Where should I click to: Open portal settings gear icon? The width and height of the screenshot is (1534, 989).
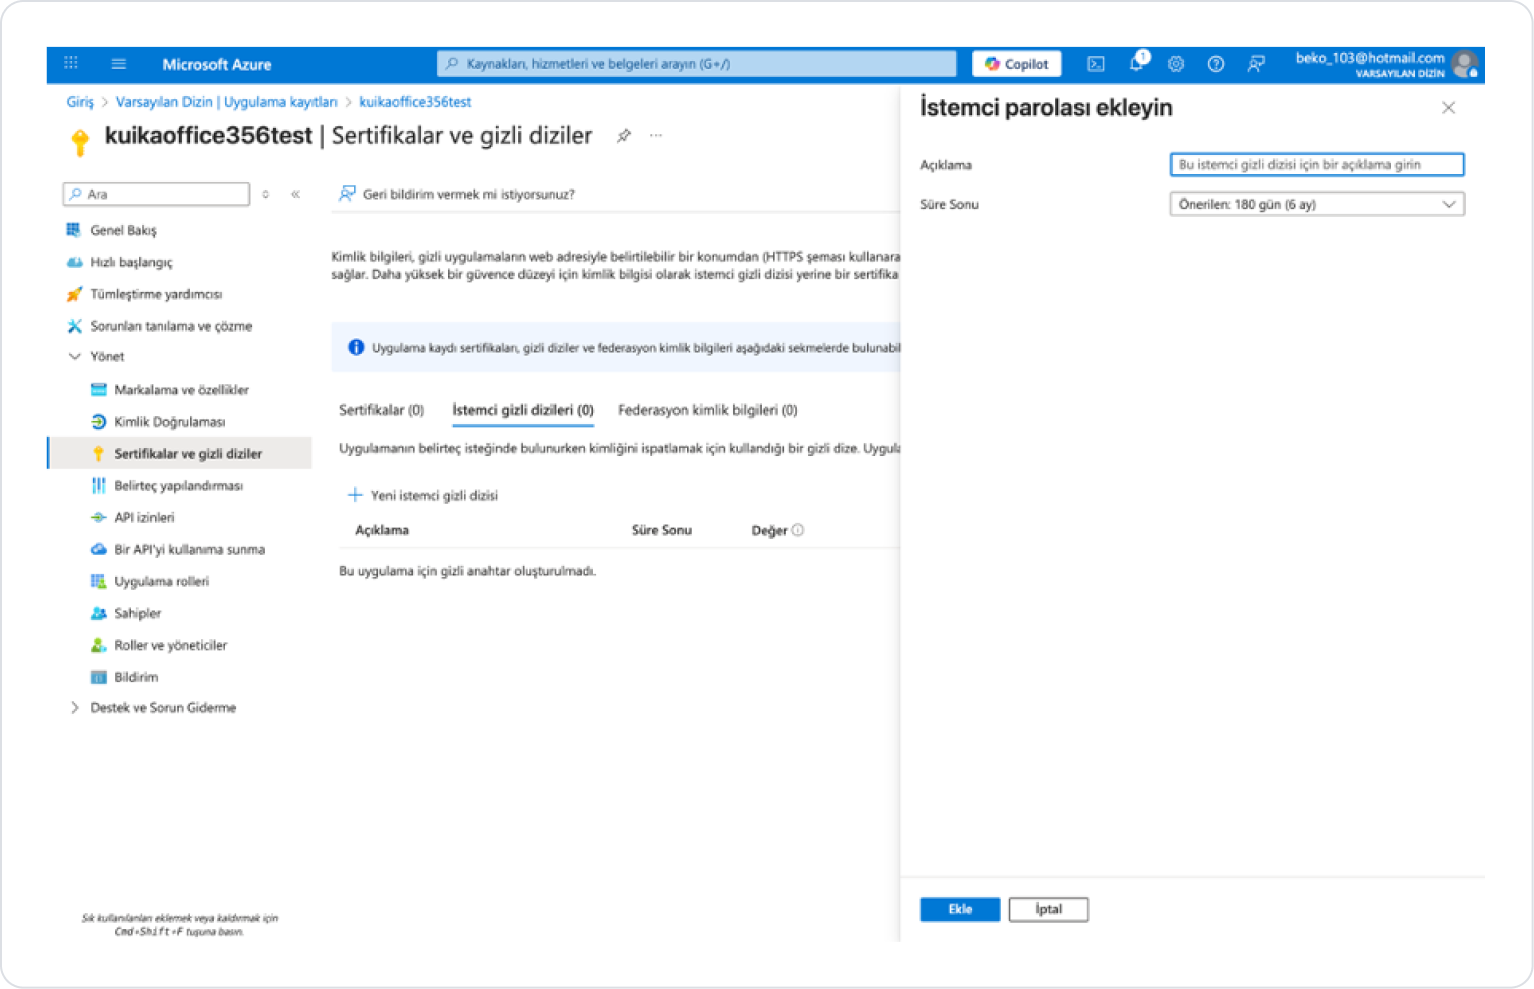1176,64
